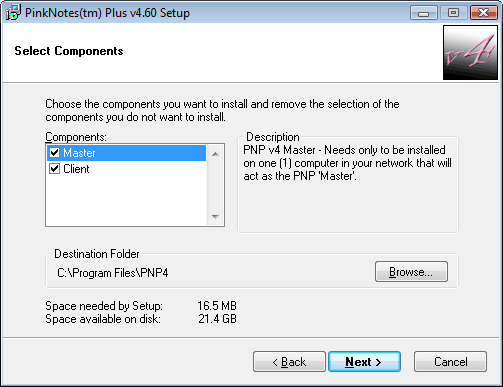This screenshot has height=387, width=503.
Task: Uncheck the Master component checkbox
Action: (54, 153)
